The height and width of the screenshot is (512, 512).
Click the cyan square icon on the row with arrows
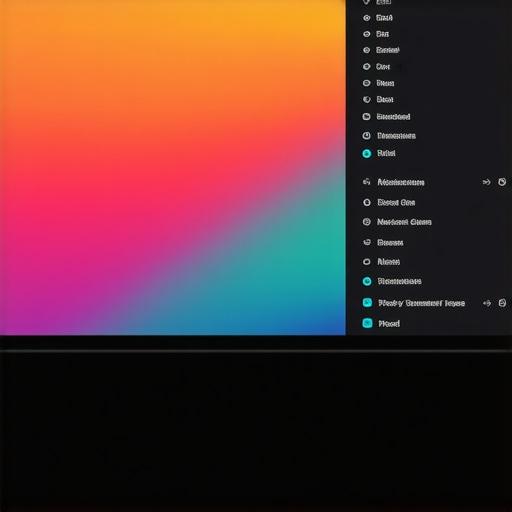coord(367,303)
